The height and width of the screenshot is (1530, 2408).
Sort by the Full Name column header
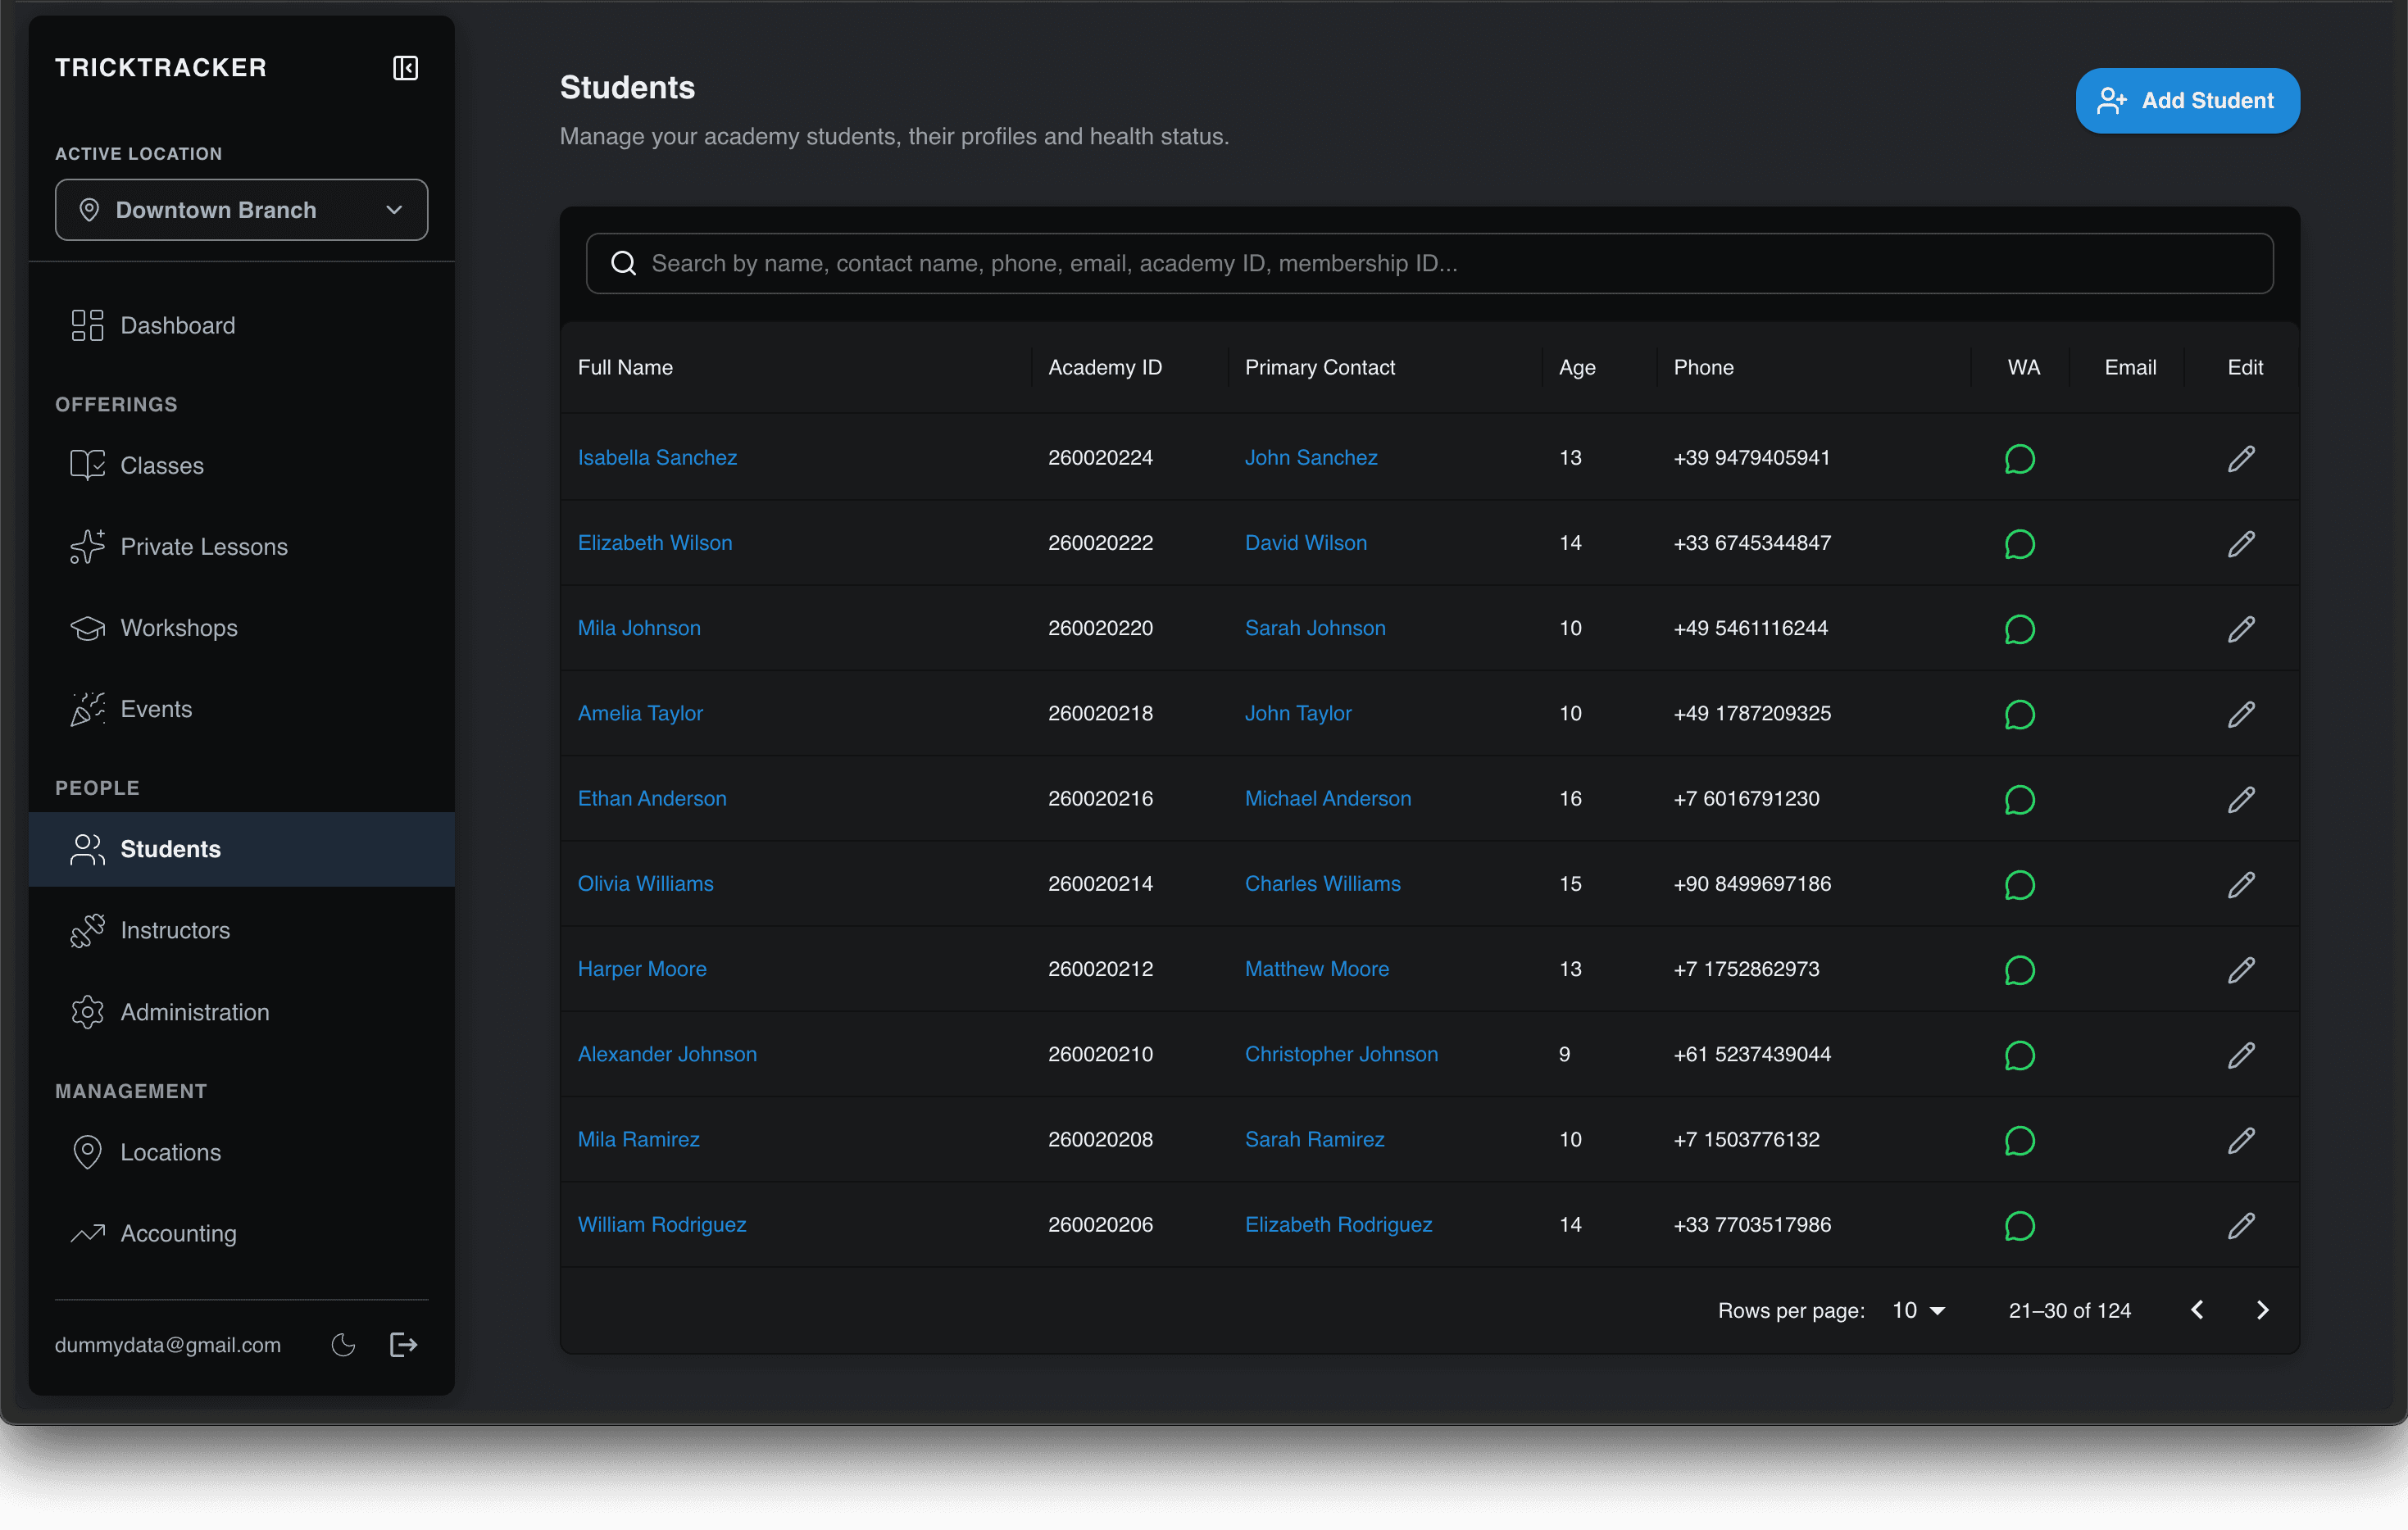click(x=625, y=368)
